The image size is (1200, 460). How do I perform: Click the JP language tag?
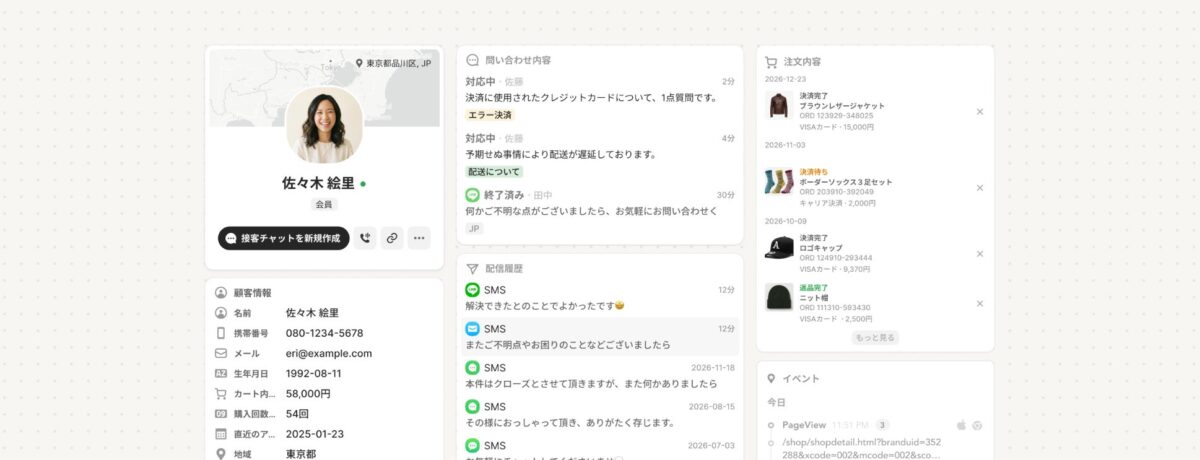click(474, 228)
